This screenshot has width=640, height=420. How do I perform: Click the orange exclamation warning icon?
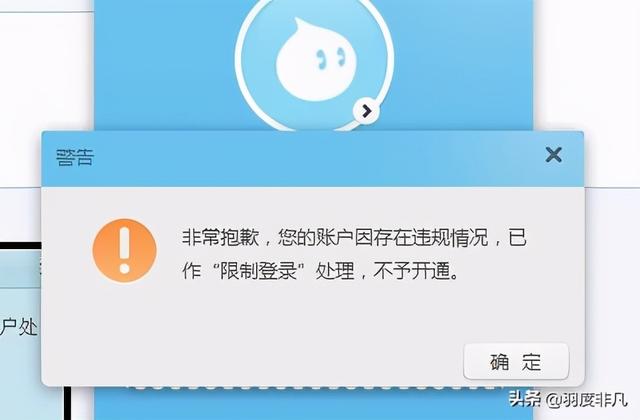pos(124,251)
